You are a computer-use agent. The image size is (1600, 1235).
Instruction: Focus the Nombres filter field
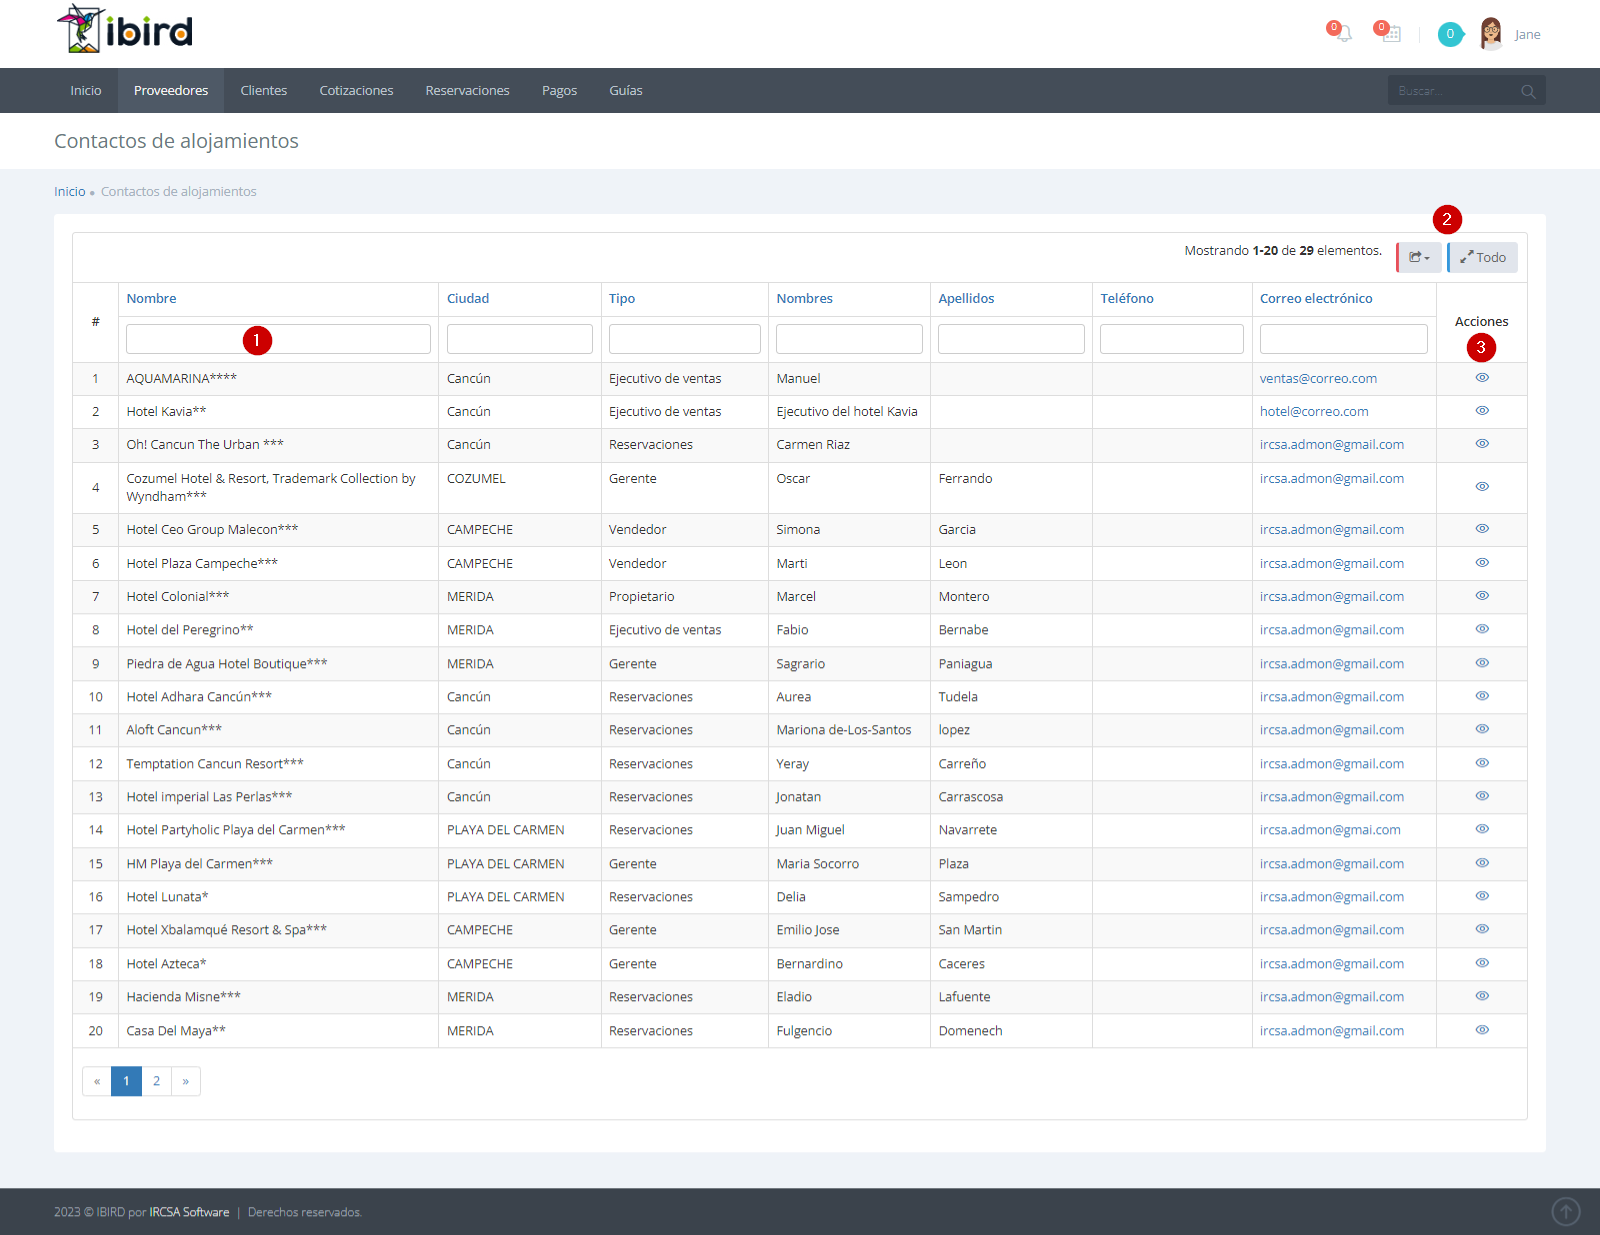[x=849, y=339]
